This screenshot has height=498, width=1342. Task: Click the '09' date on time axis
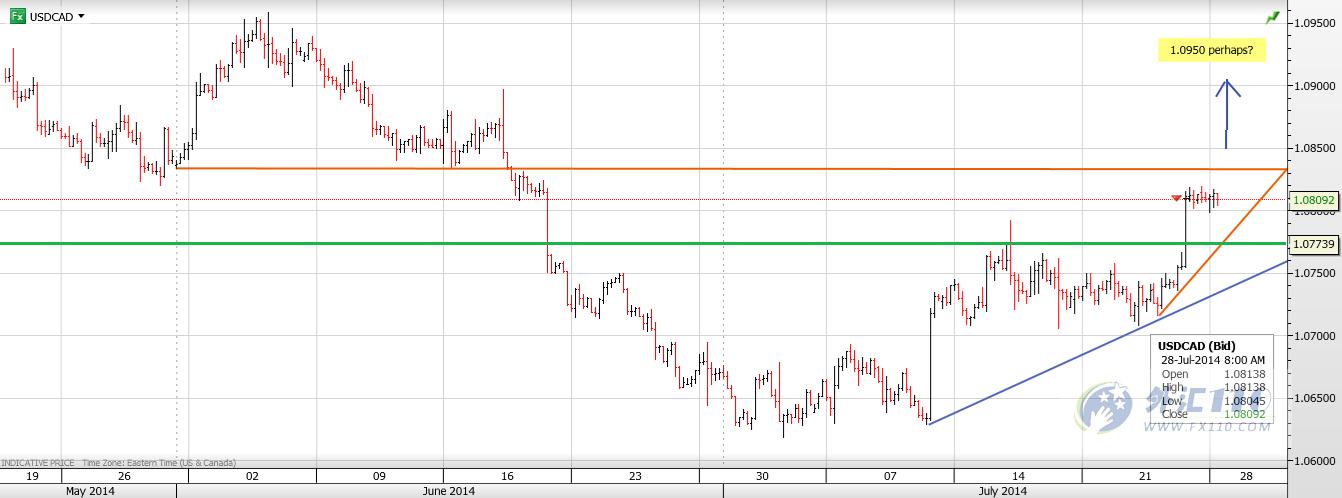point(378,476)
